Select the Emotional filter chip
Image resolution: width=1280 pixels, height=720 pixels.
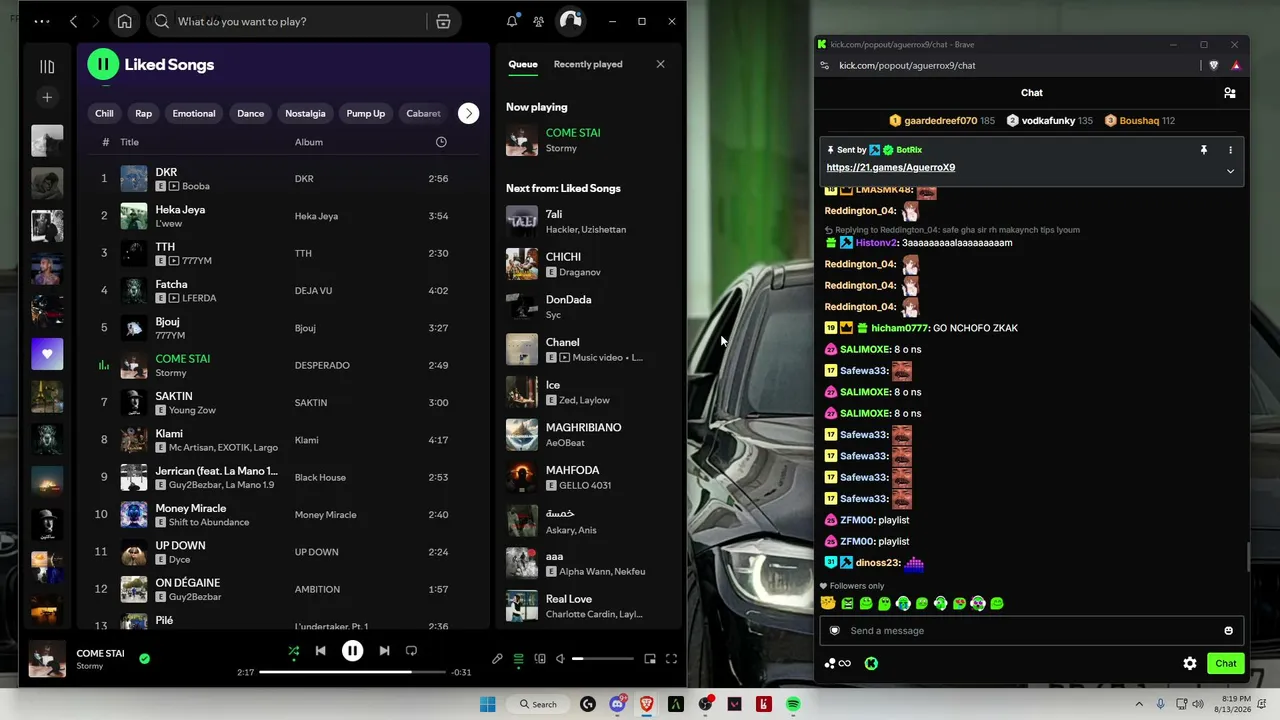pyautogui.click(x=194, y=113)
